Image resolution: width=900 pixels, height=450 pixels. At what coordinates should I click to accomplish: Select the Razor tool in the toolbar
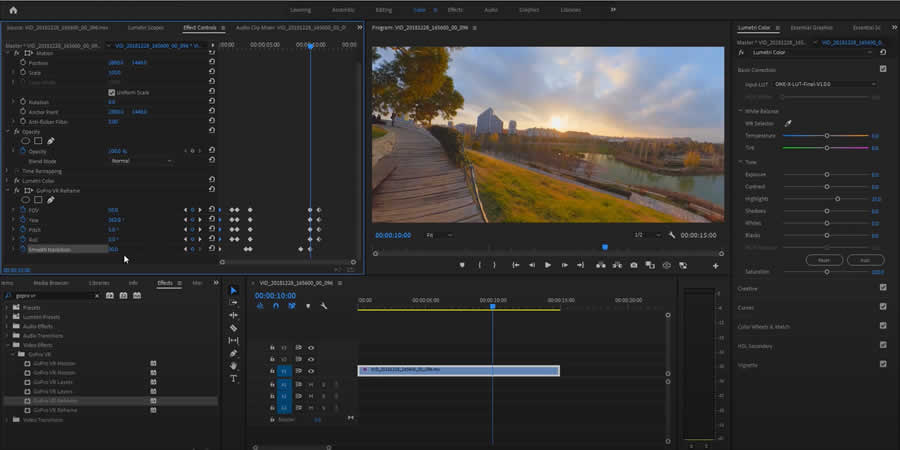[x=233, y=328]
